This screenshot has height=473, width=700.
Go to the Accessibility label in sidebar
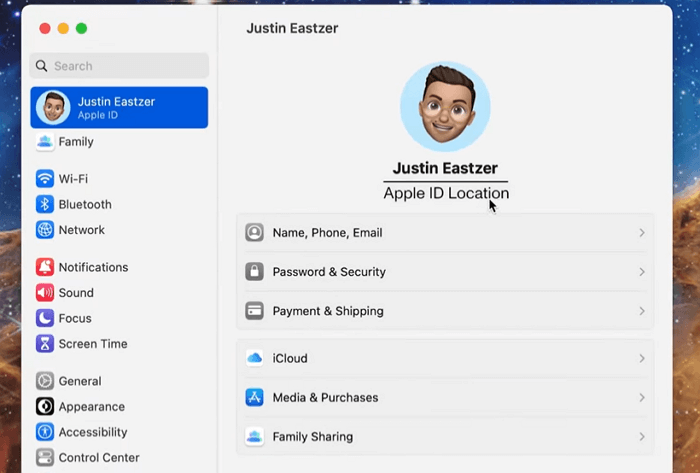pyautogui.click(x=93, y=432)
